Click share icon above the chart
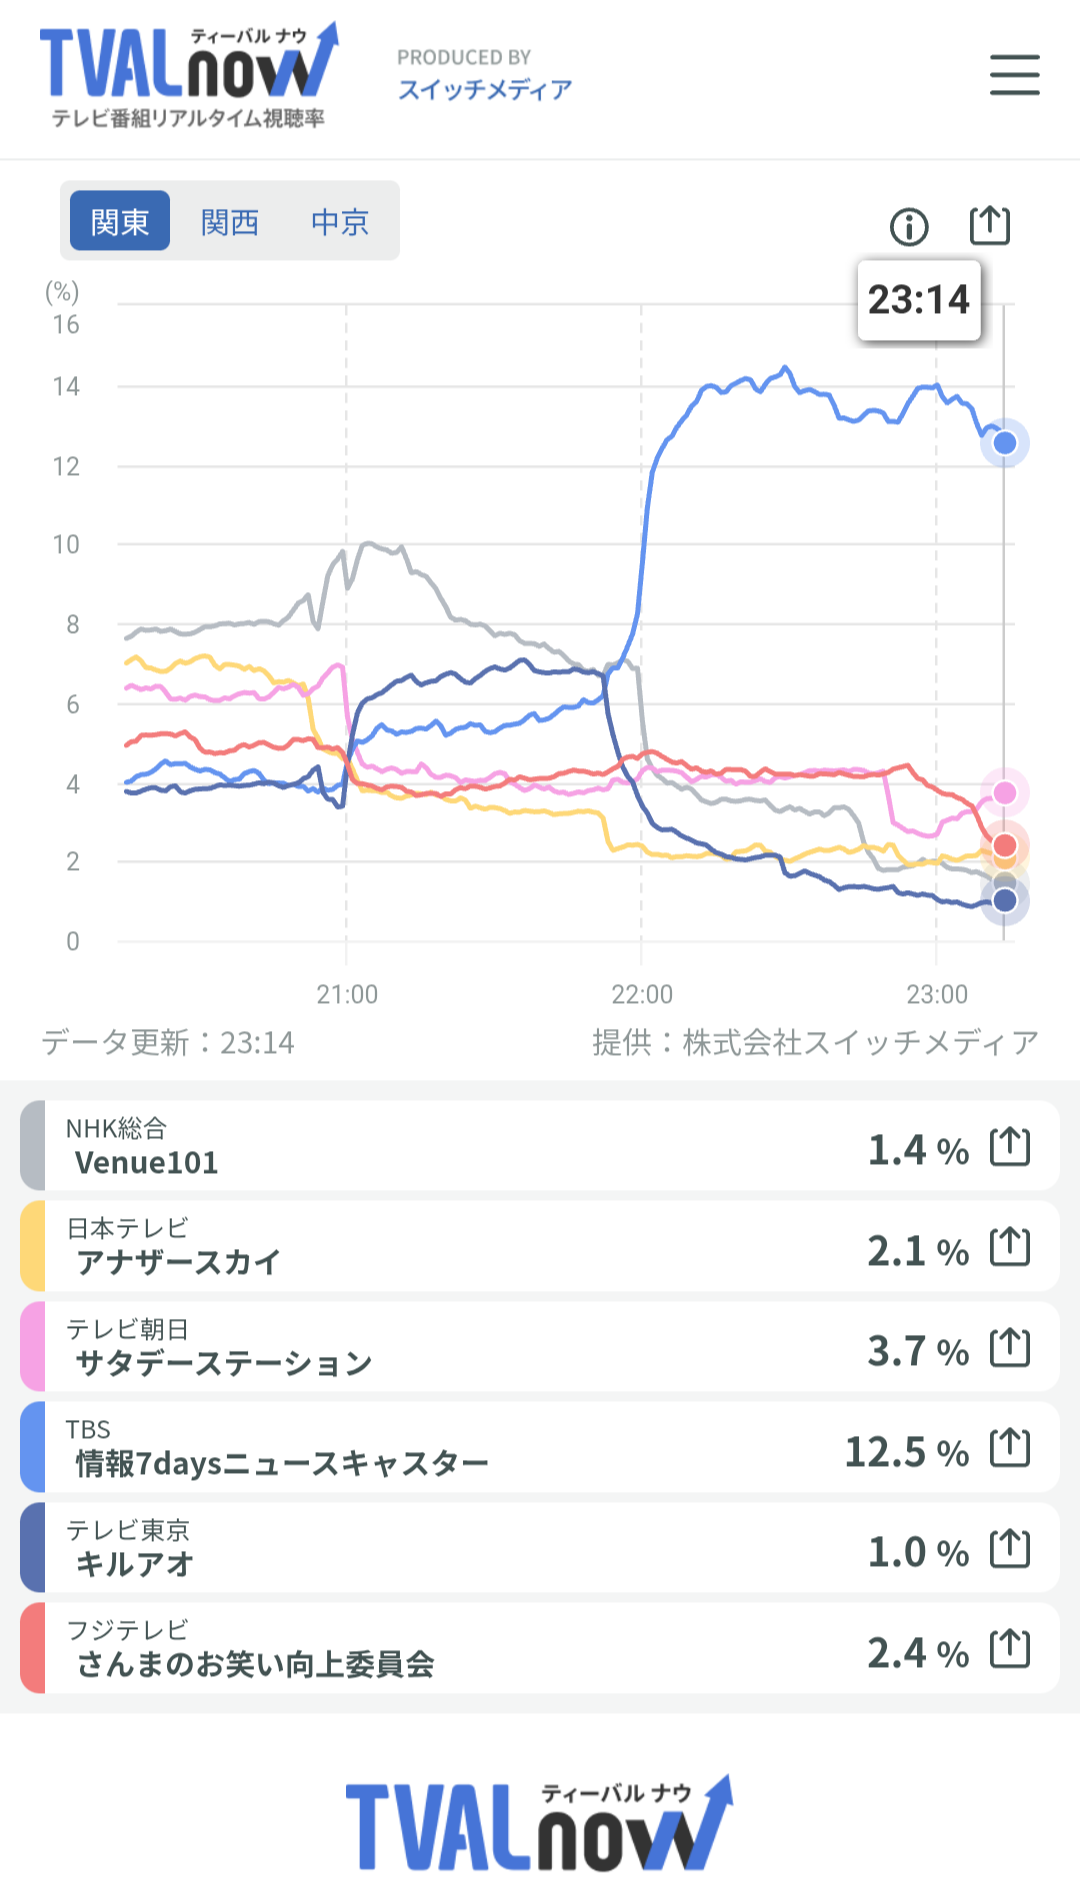Viewport: 1080px width, 1877px height. [x=990, y=225]
